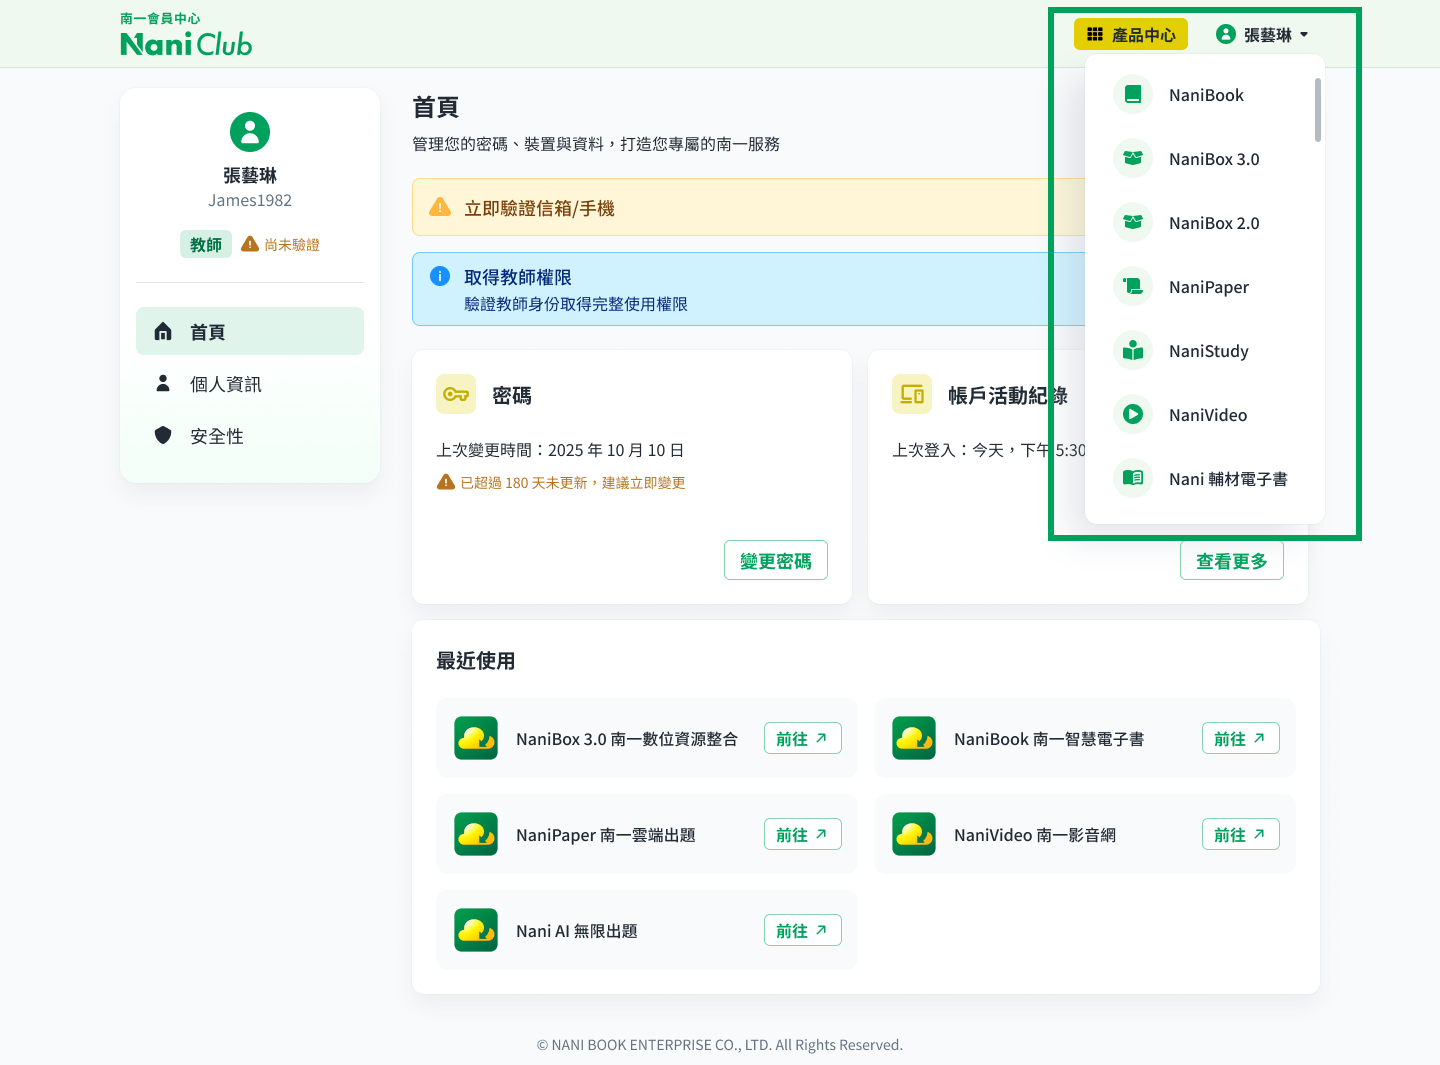Screen dimensions: 1440x1065
Task: Click the Nani Club logo
Action: click(x=186, y=34)
